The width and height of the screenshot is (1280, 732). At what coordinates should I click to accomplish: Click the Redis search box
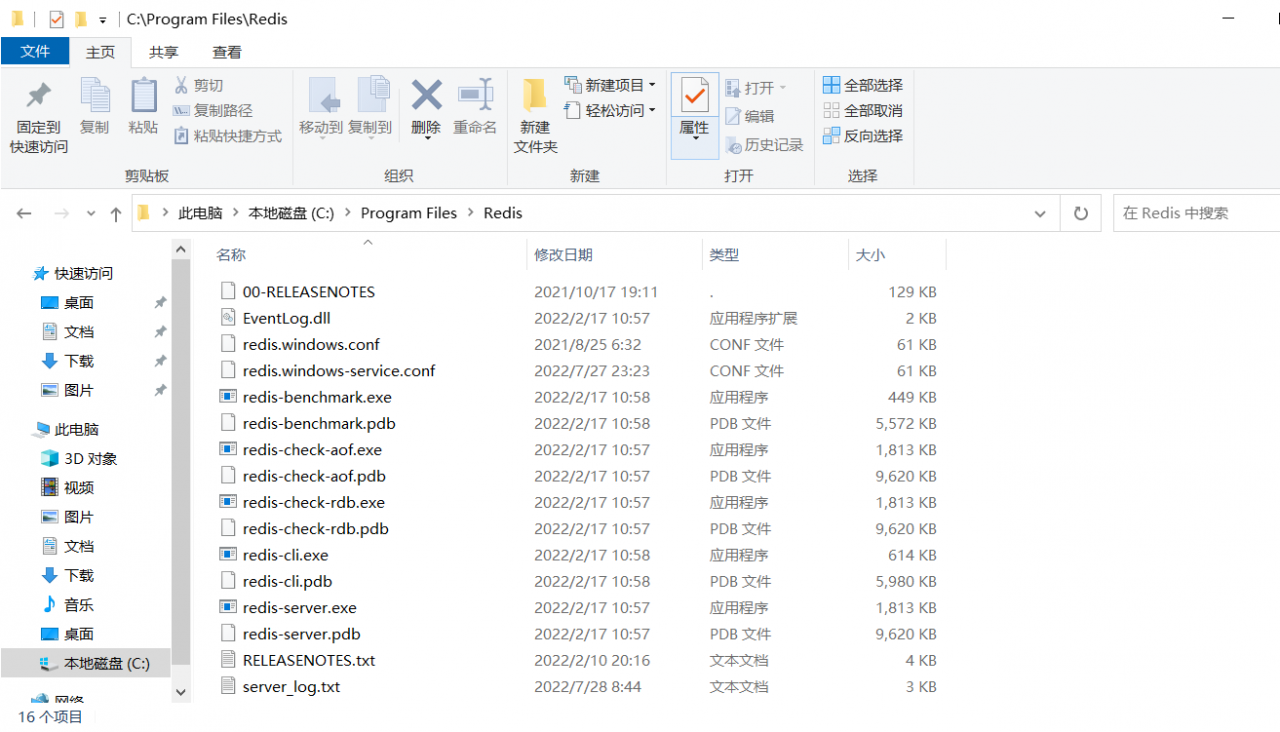click(1196, 213)
